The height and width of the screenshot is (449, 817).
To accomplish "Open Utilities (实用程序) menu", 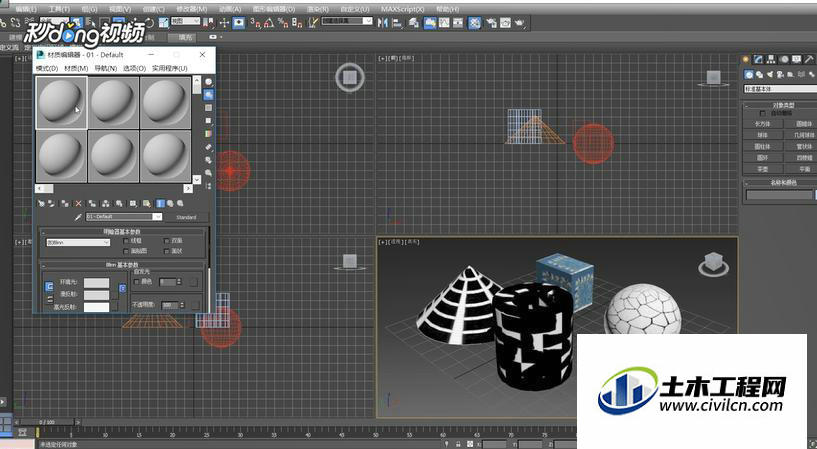I will pyautogui.click(x=170, y=68).
